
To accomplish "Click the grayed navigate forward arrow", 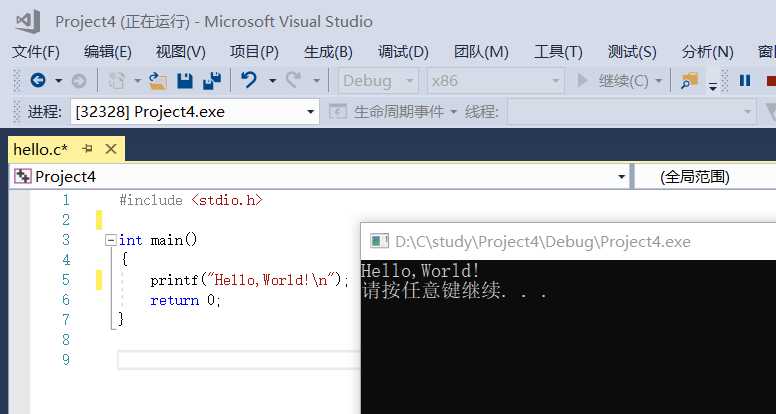I will 79,81.
